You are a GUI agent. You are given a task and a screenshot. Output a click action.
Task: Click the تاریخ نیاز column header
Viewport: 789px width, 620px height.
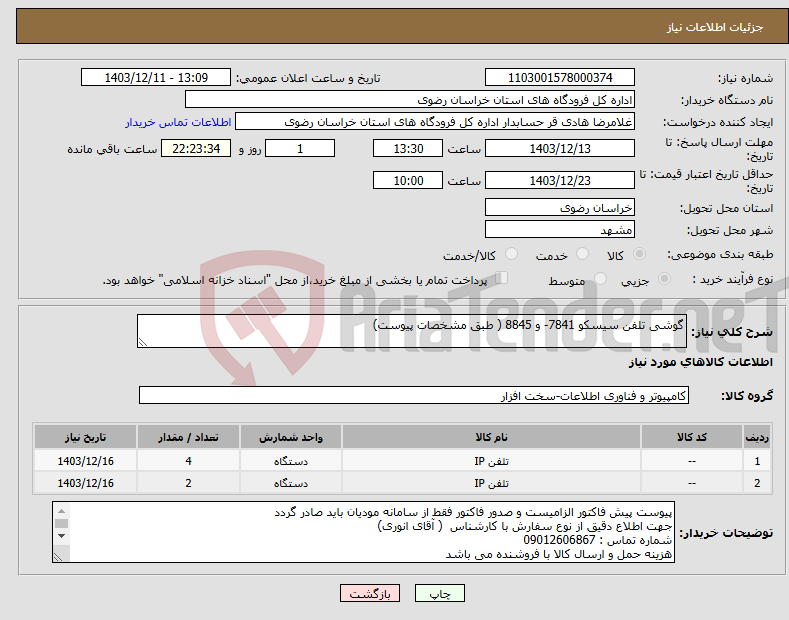pyautogui.click(x=86, y=437)
